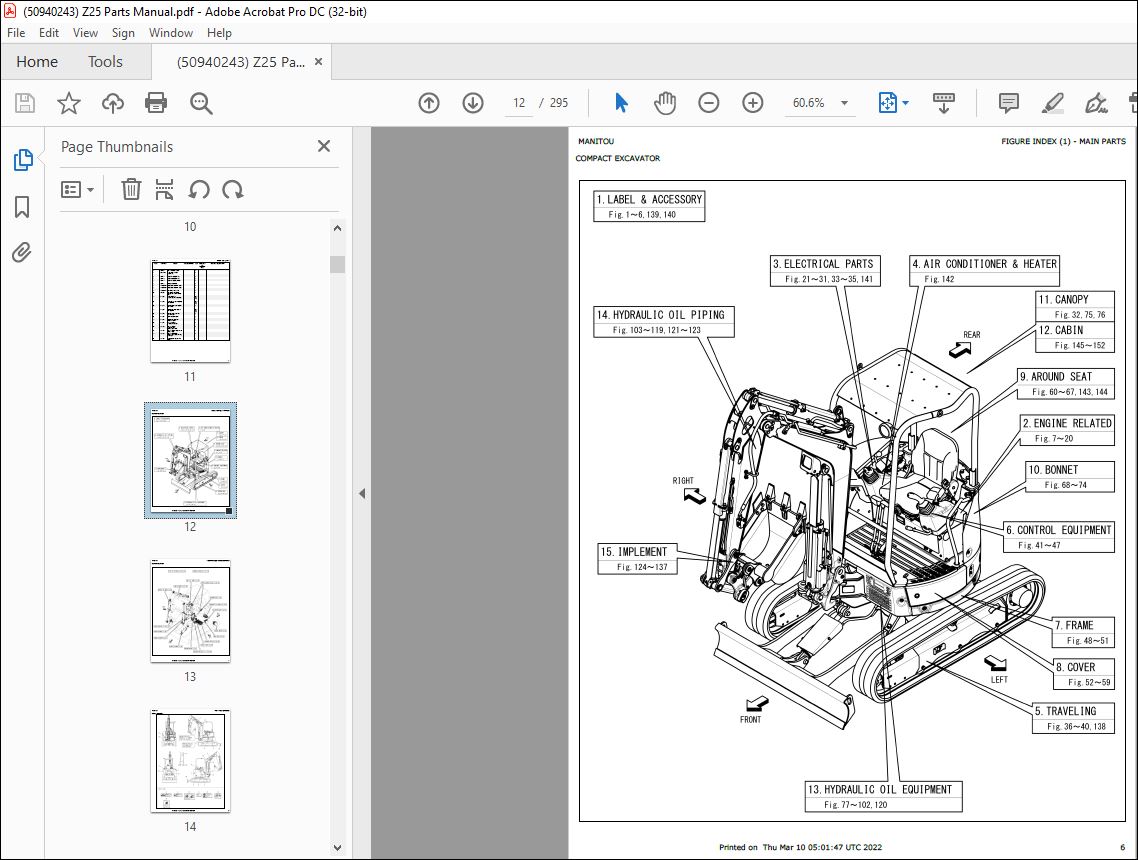Delete selected page thumbnails
Viewport: 1138px width, 860px height.
(131, 189)
